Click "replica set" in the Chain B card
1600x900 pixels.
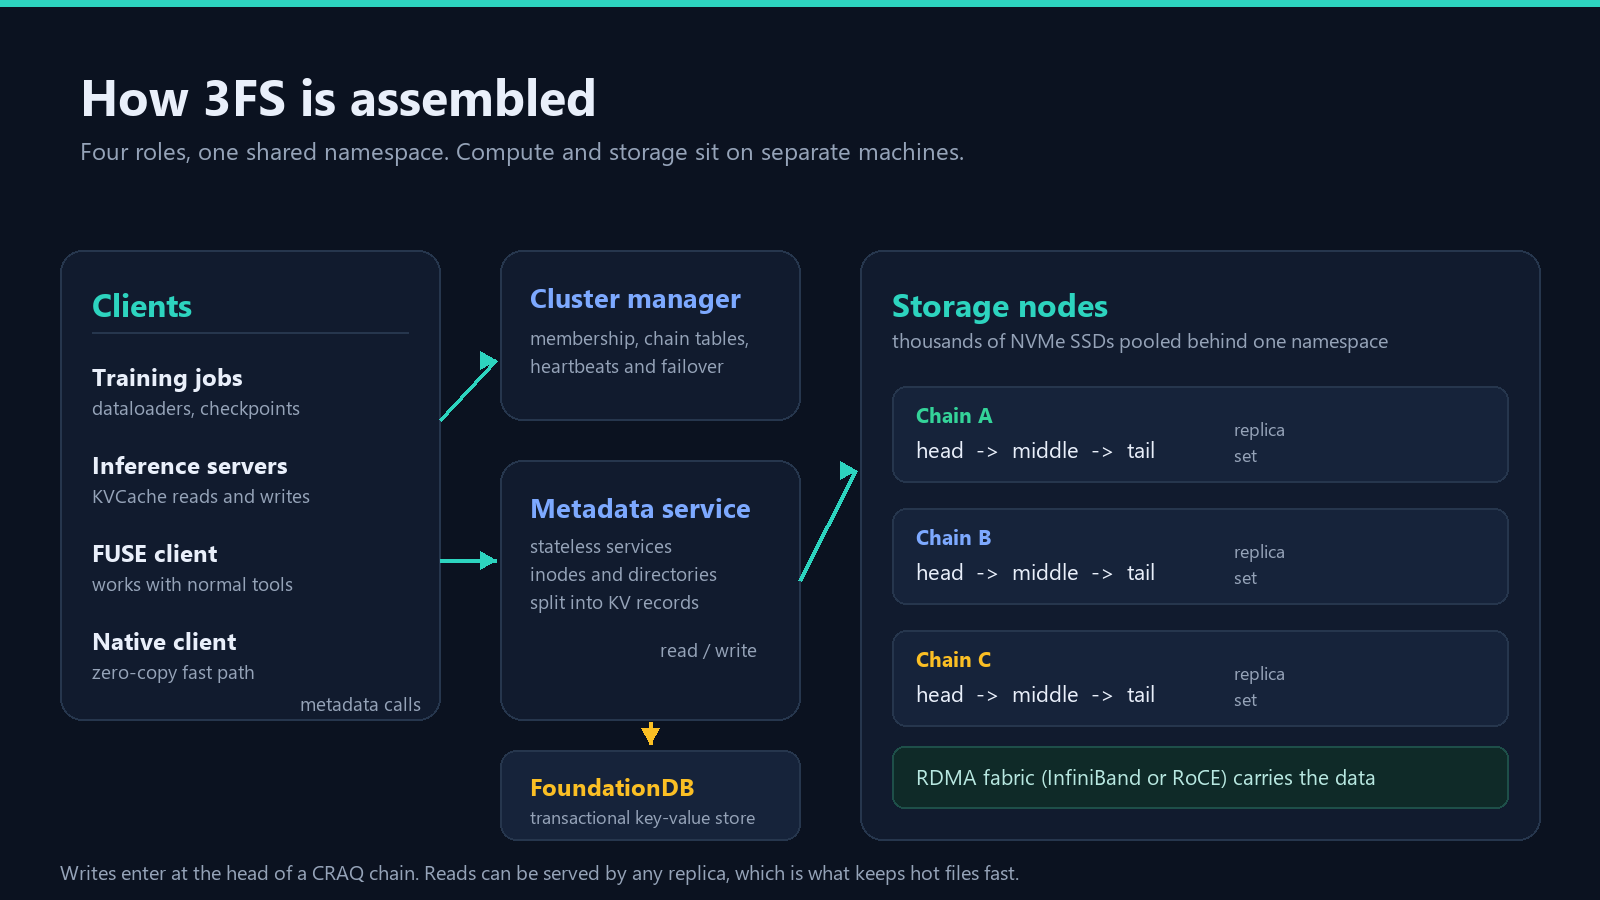(1259, 565)
